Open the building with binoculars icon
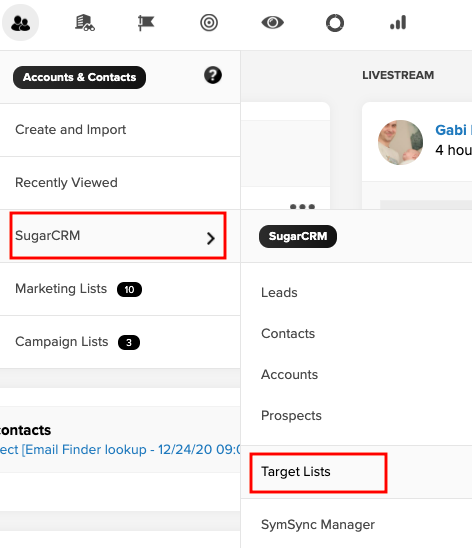472x548 pixels. pyautogui.click(x=85, y=23)
